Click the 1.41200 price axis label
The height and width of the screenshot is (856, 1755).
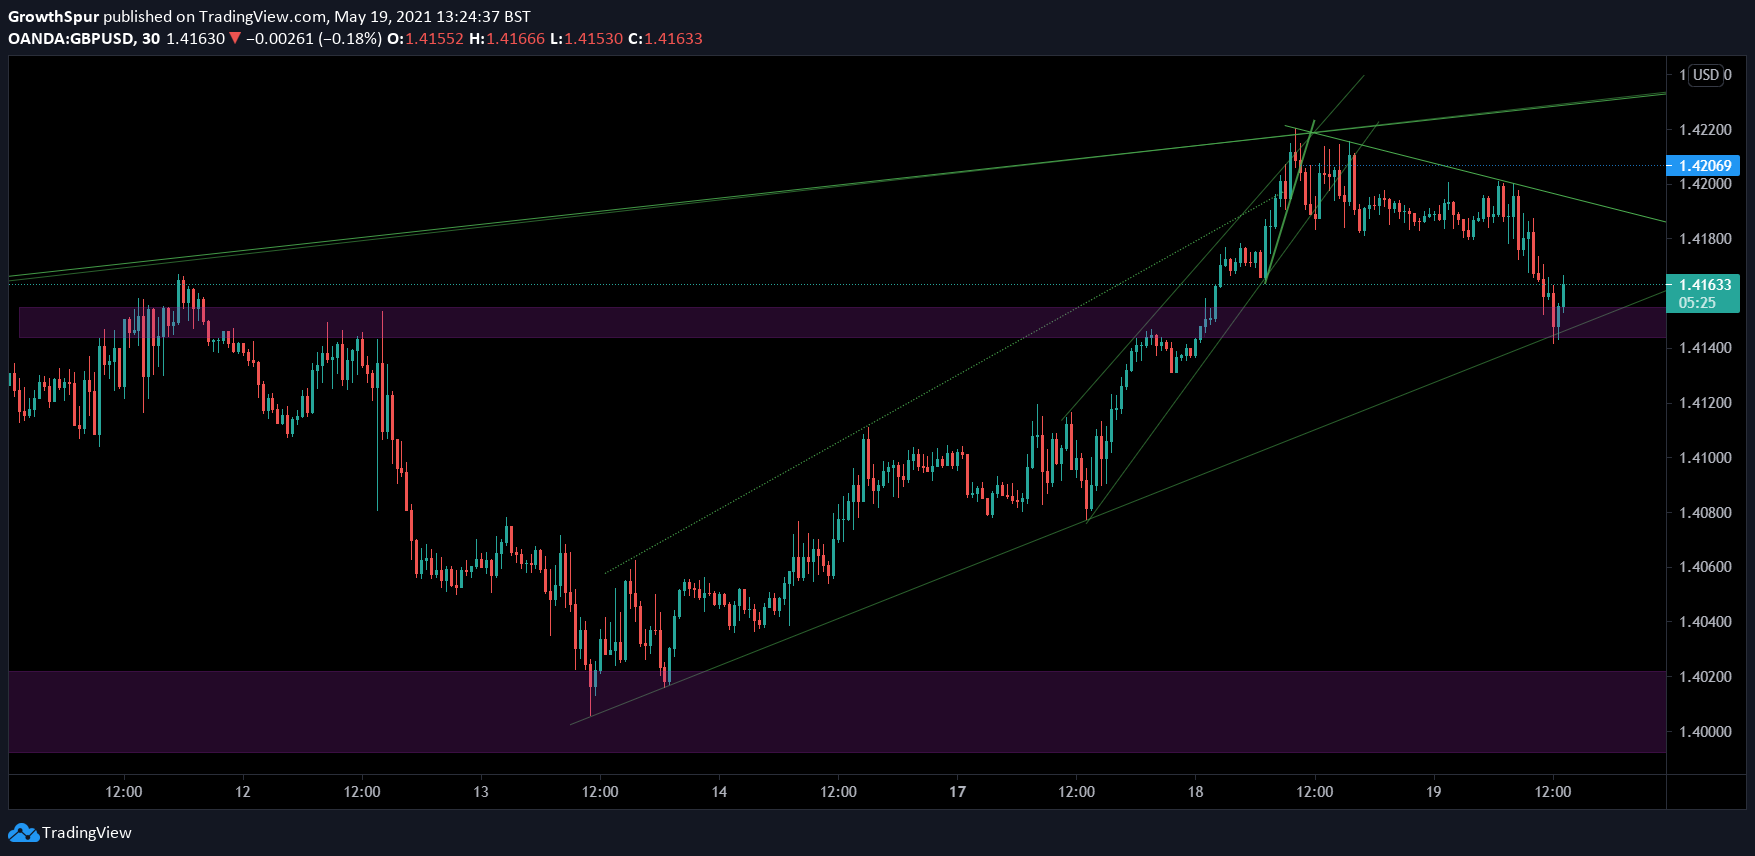[x=1705, y=403]
